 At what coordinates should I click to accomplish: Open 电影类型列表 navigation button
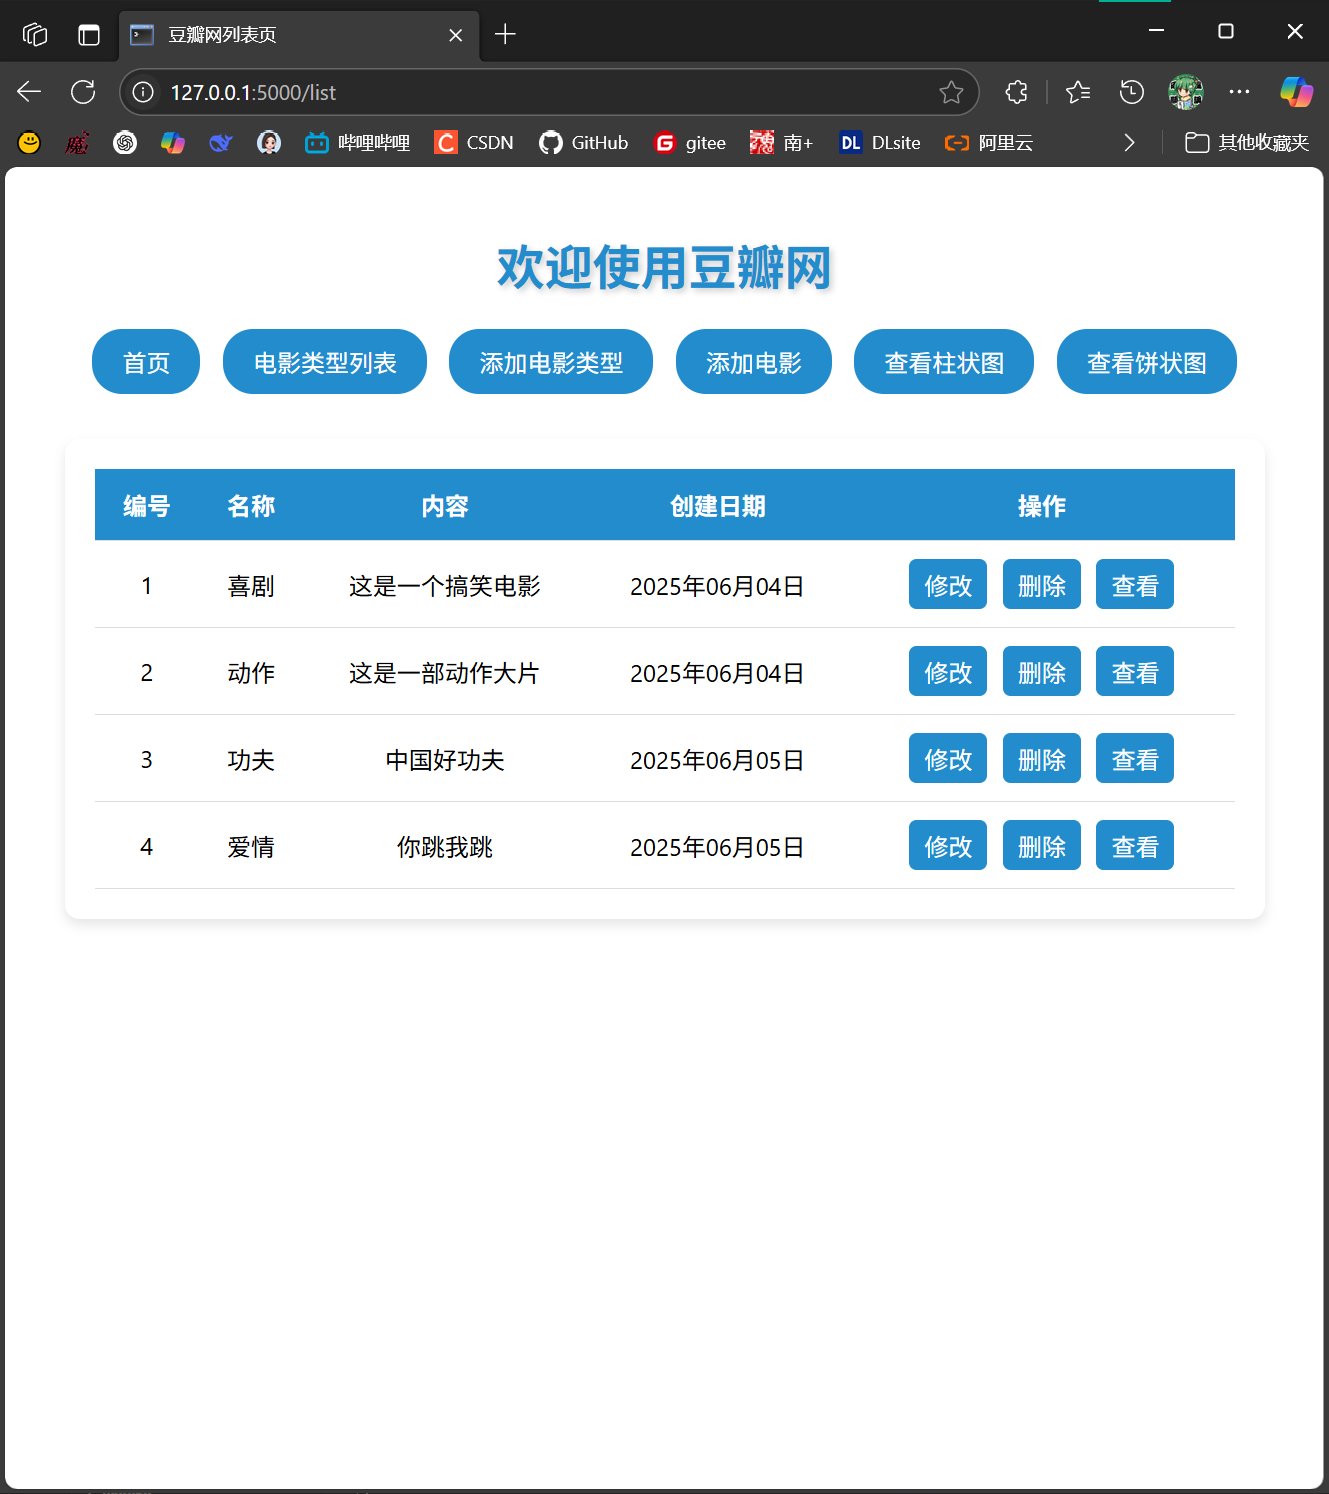(325, 362)
